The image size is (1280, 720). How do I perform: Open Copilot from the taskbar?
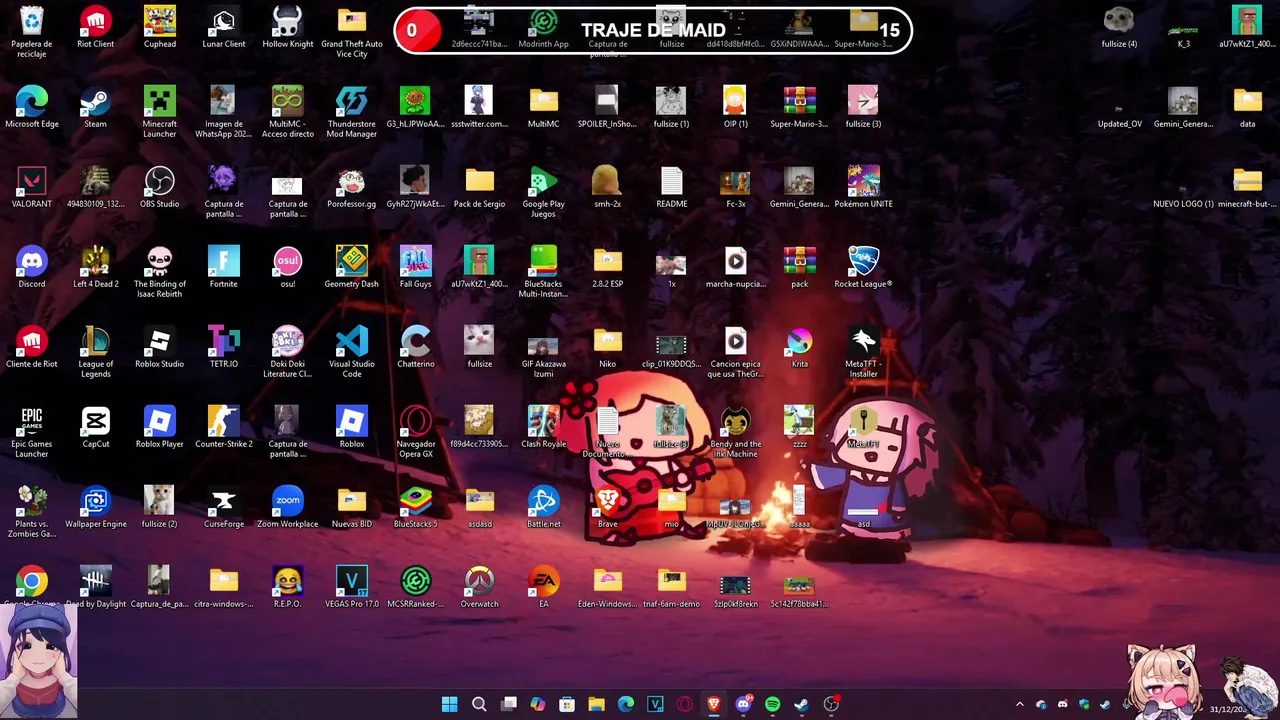(538, 704)
